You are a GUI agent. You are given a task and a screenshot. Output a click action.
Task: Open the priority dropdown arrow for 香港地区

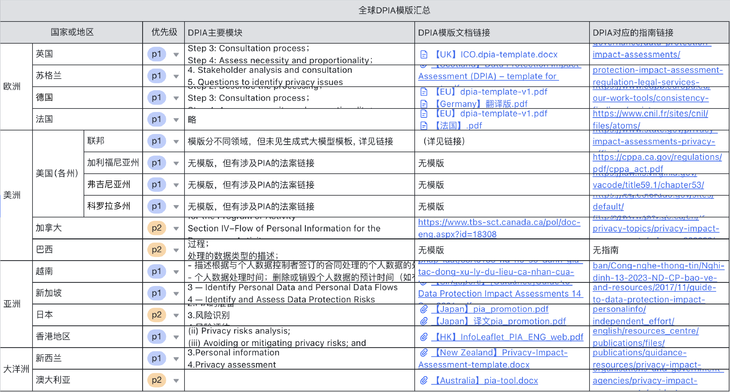point(176,337)
